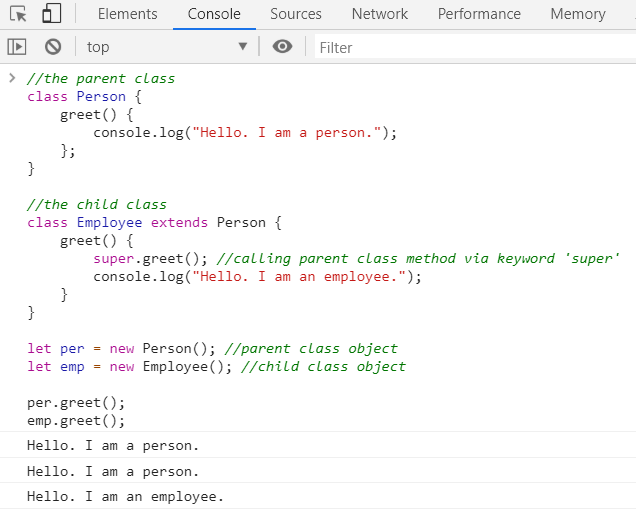Click the 'class Employee extends Person' line
Viewport: 636px width, 515px height.
(x=155, y=223)
